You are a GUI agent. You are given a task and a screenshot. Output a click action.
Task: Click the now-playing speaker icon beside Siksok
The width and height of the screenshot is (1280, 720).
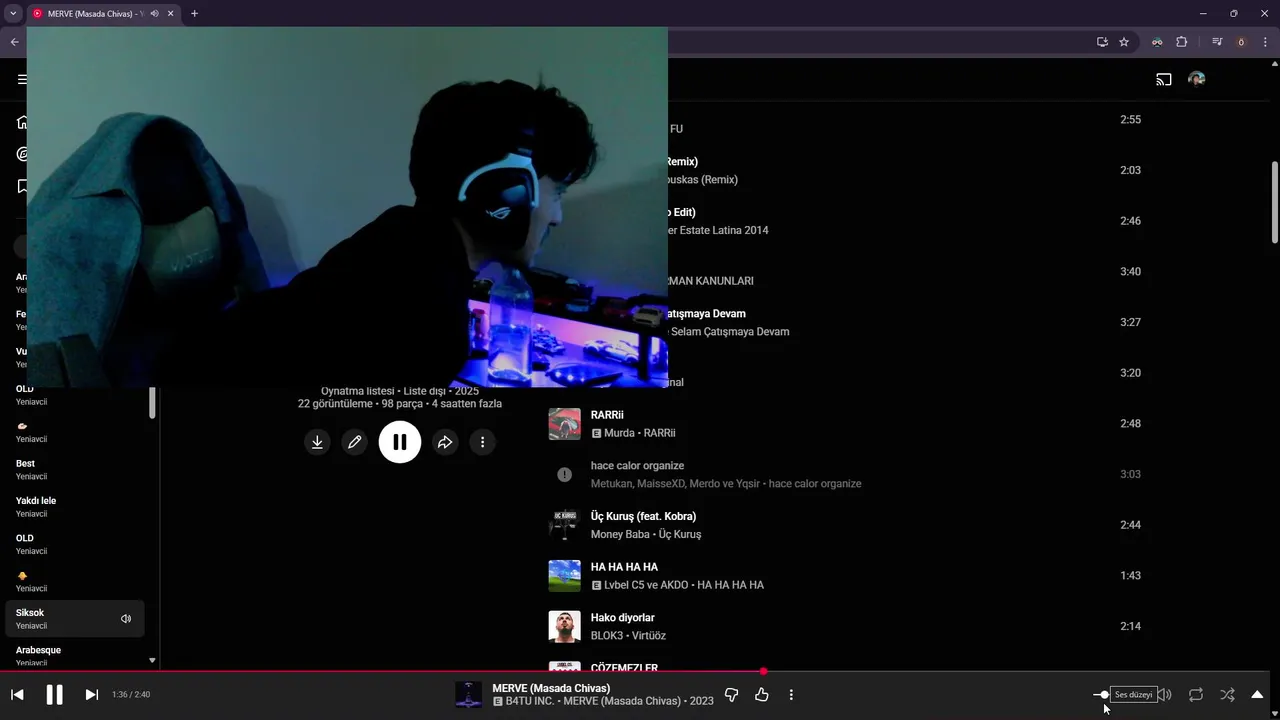click(x=126, y=619)
